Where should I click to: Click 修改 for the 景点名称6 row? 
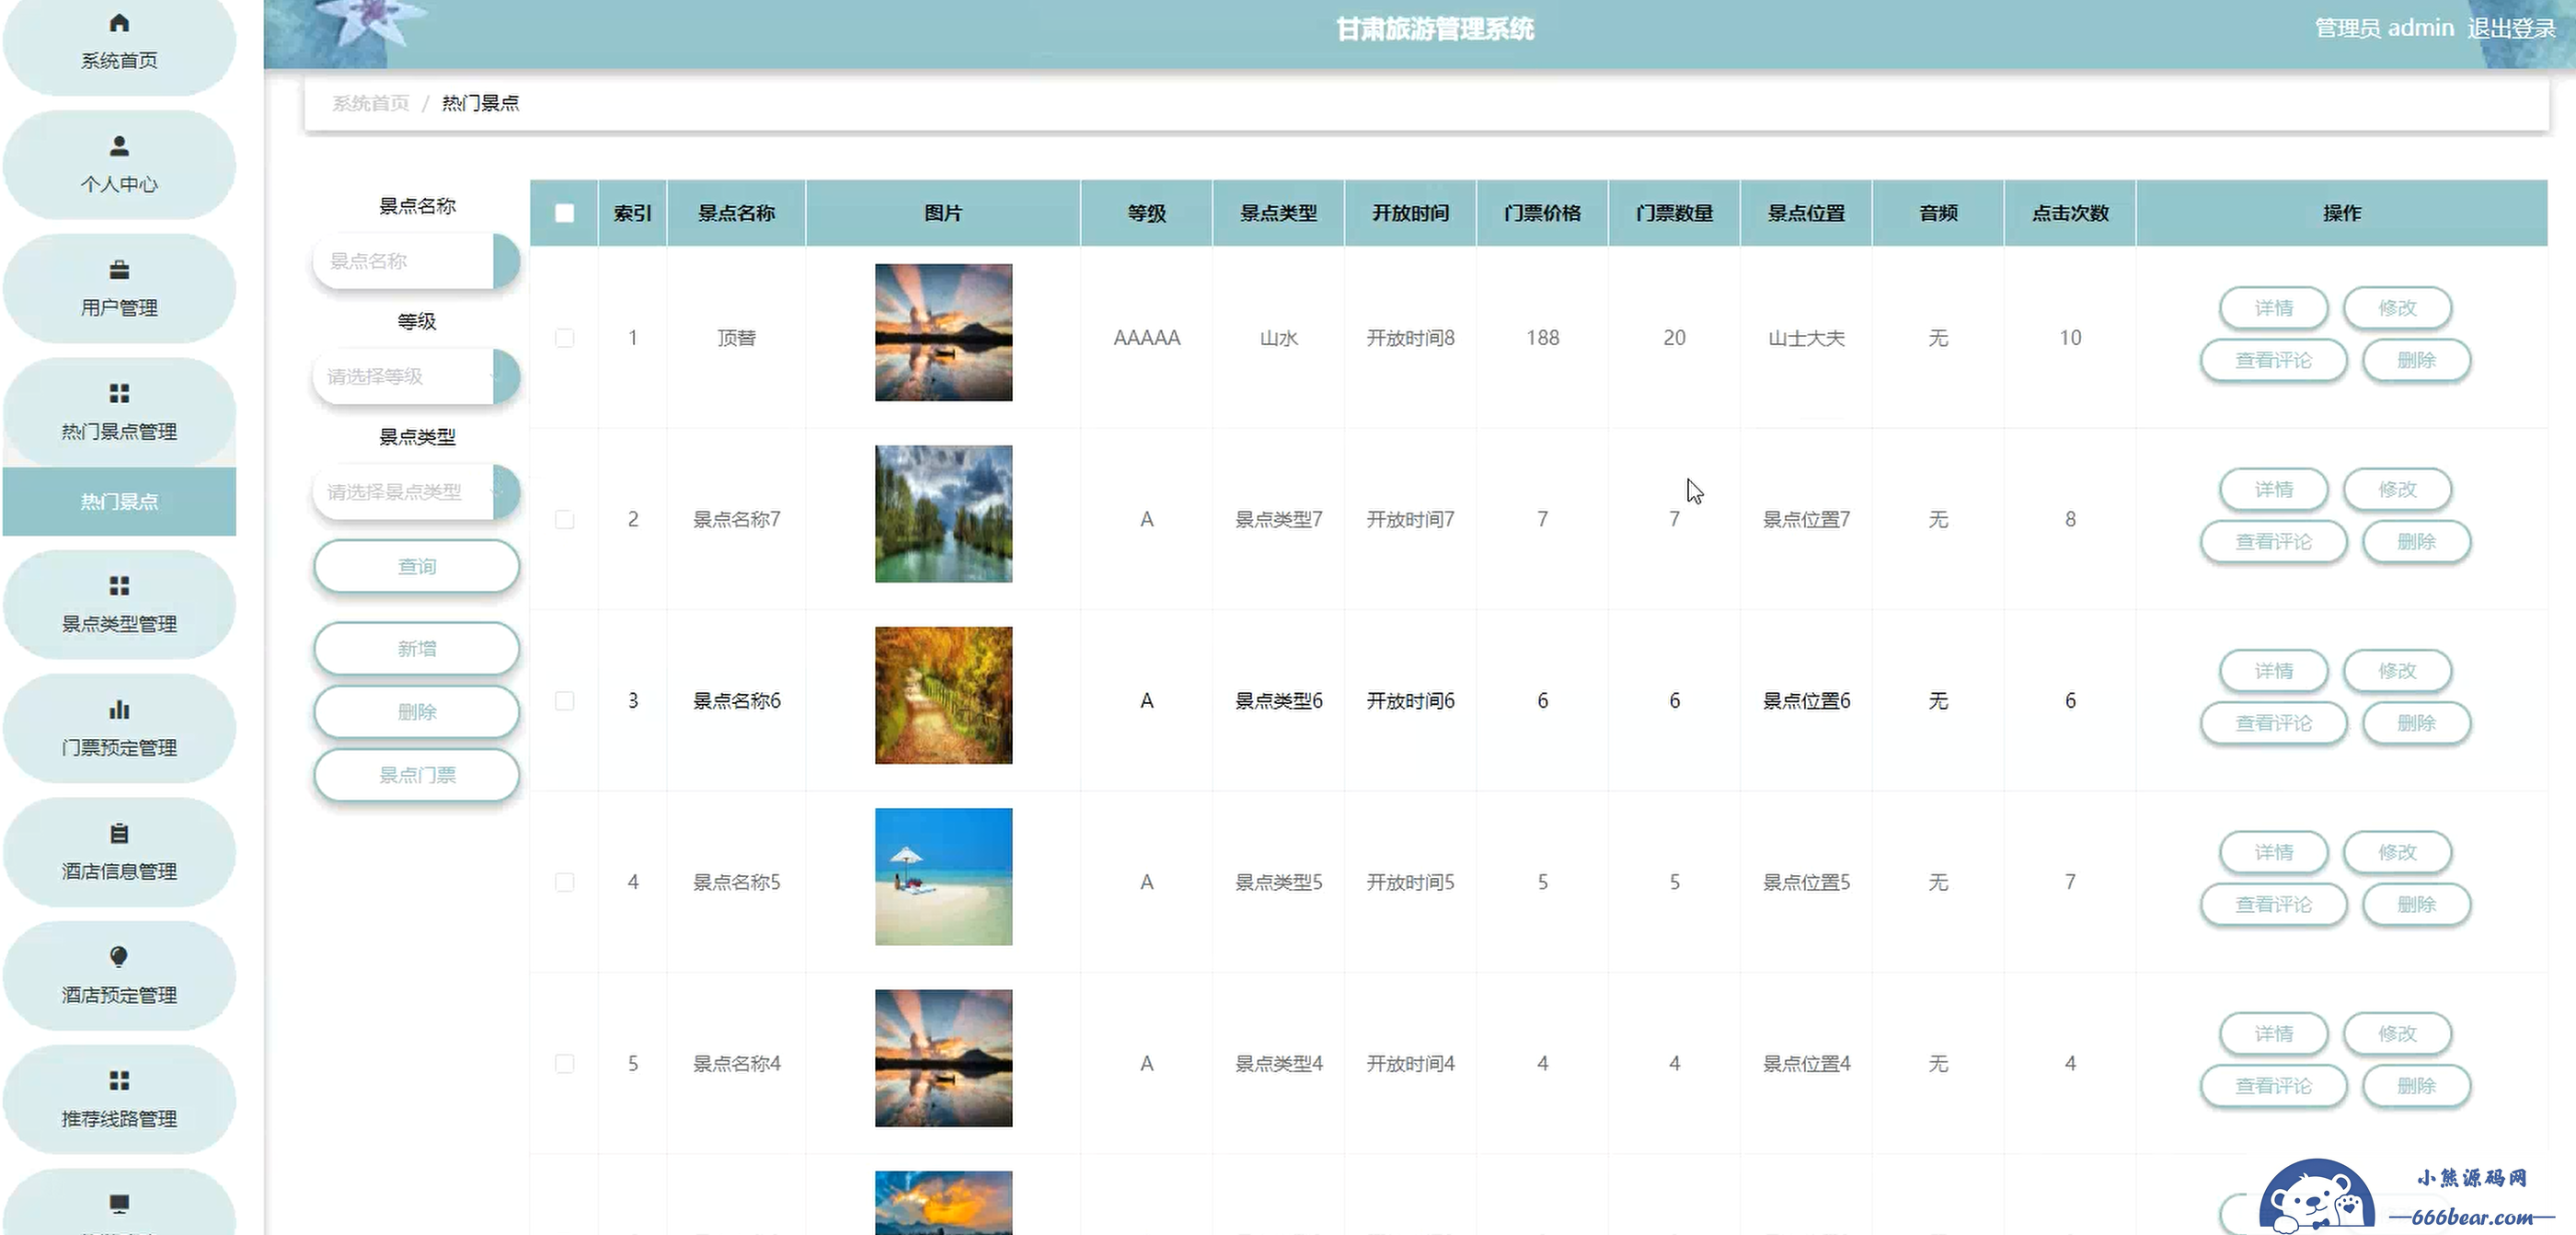(2397, 671)
